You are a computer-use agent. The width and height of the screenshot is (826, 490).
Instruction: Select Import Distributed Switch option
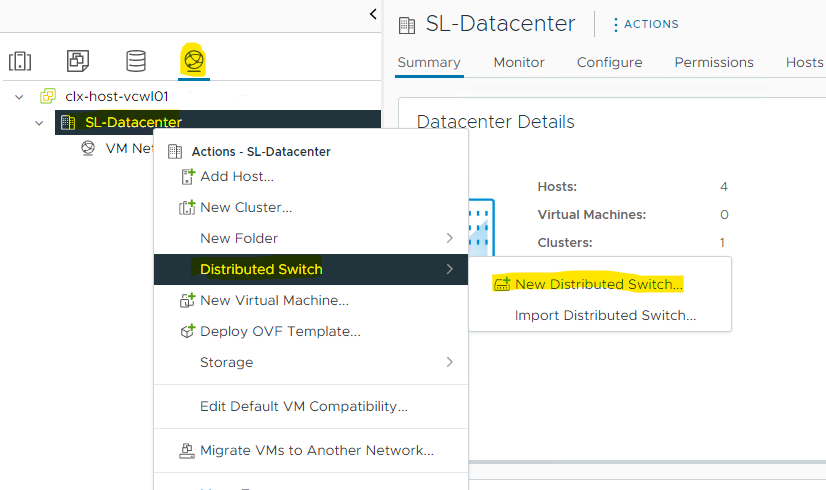605,315
